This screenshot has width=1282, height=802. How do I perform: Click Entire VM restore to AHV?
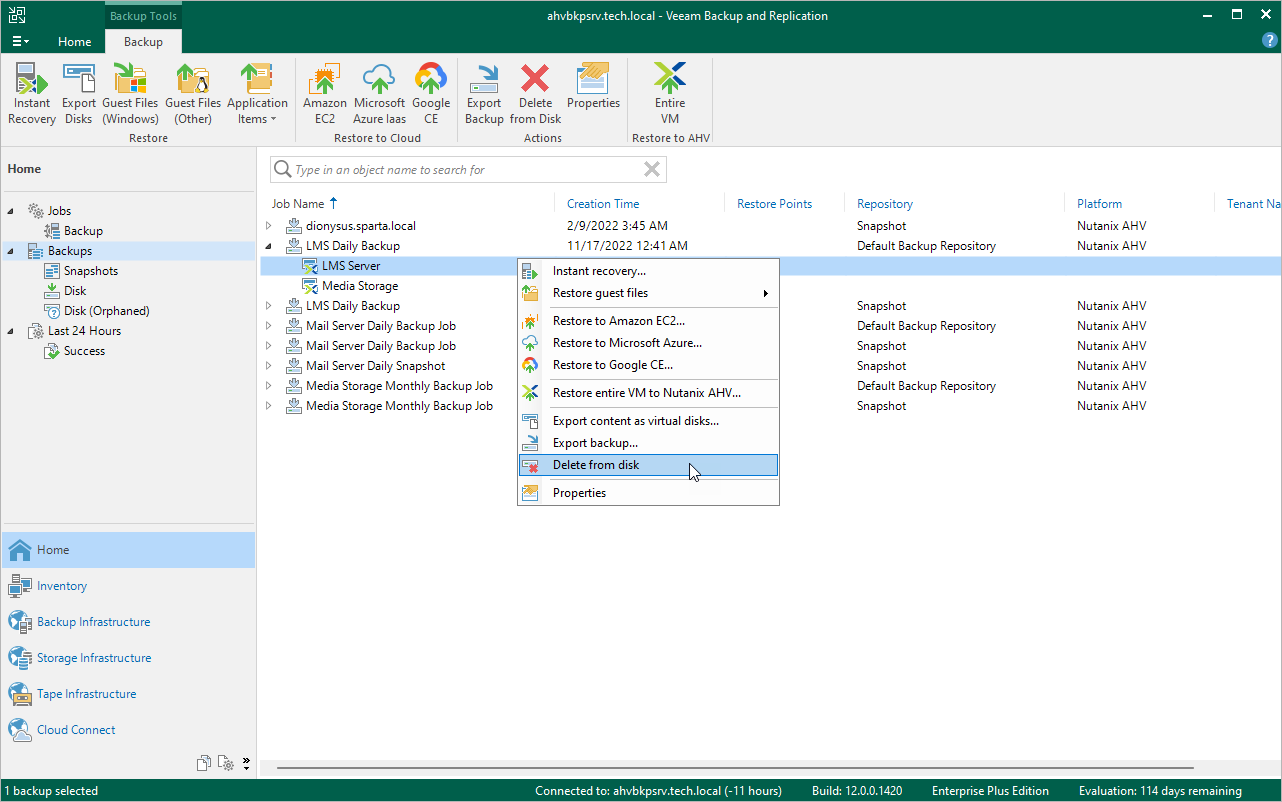tap(670, 94)
